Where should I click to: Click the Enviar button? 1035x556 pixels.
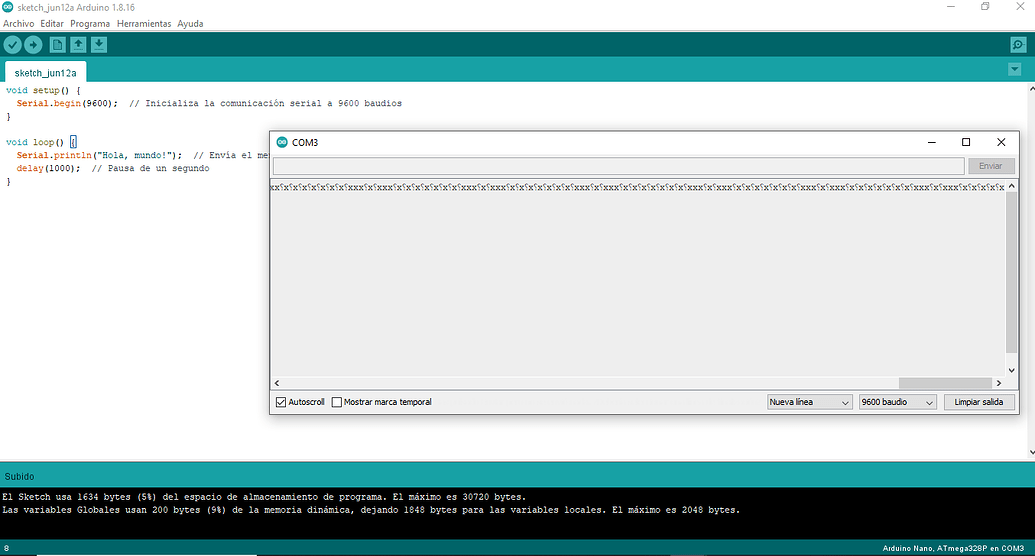pos(991,166)
